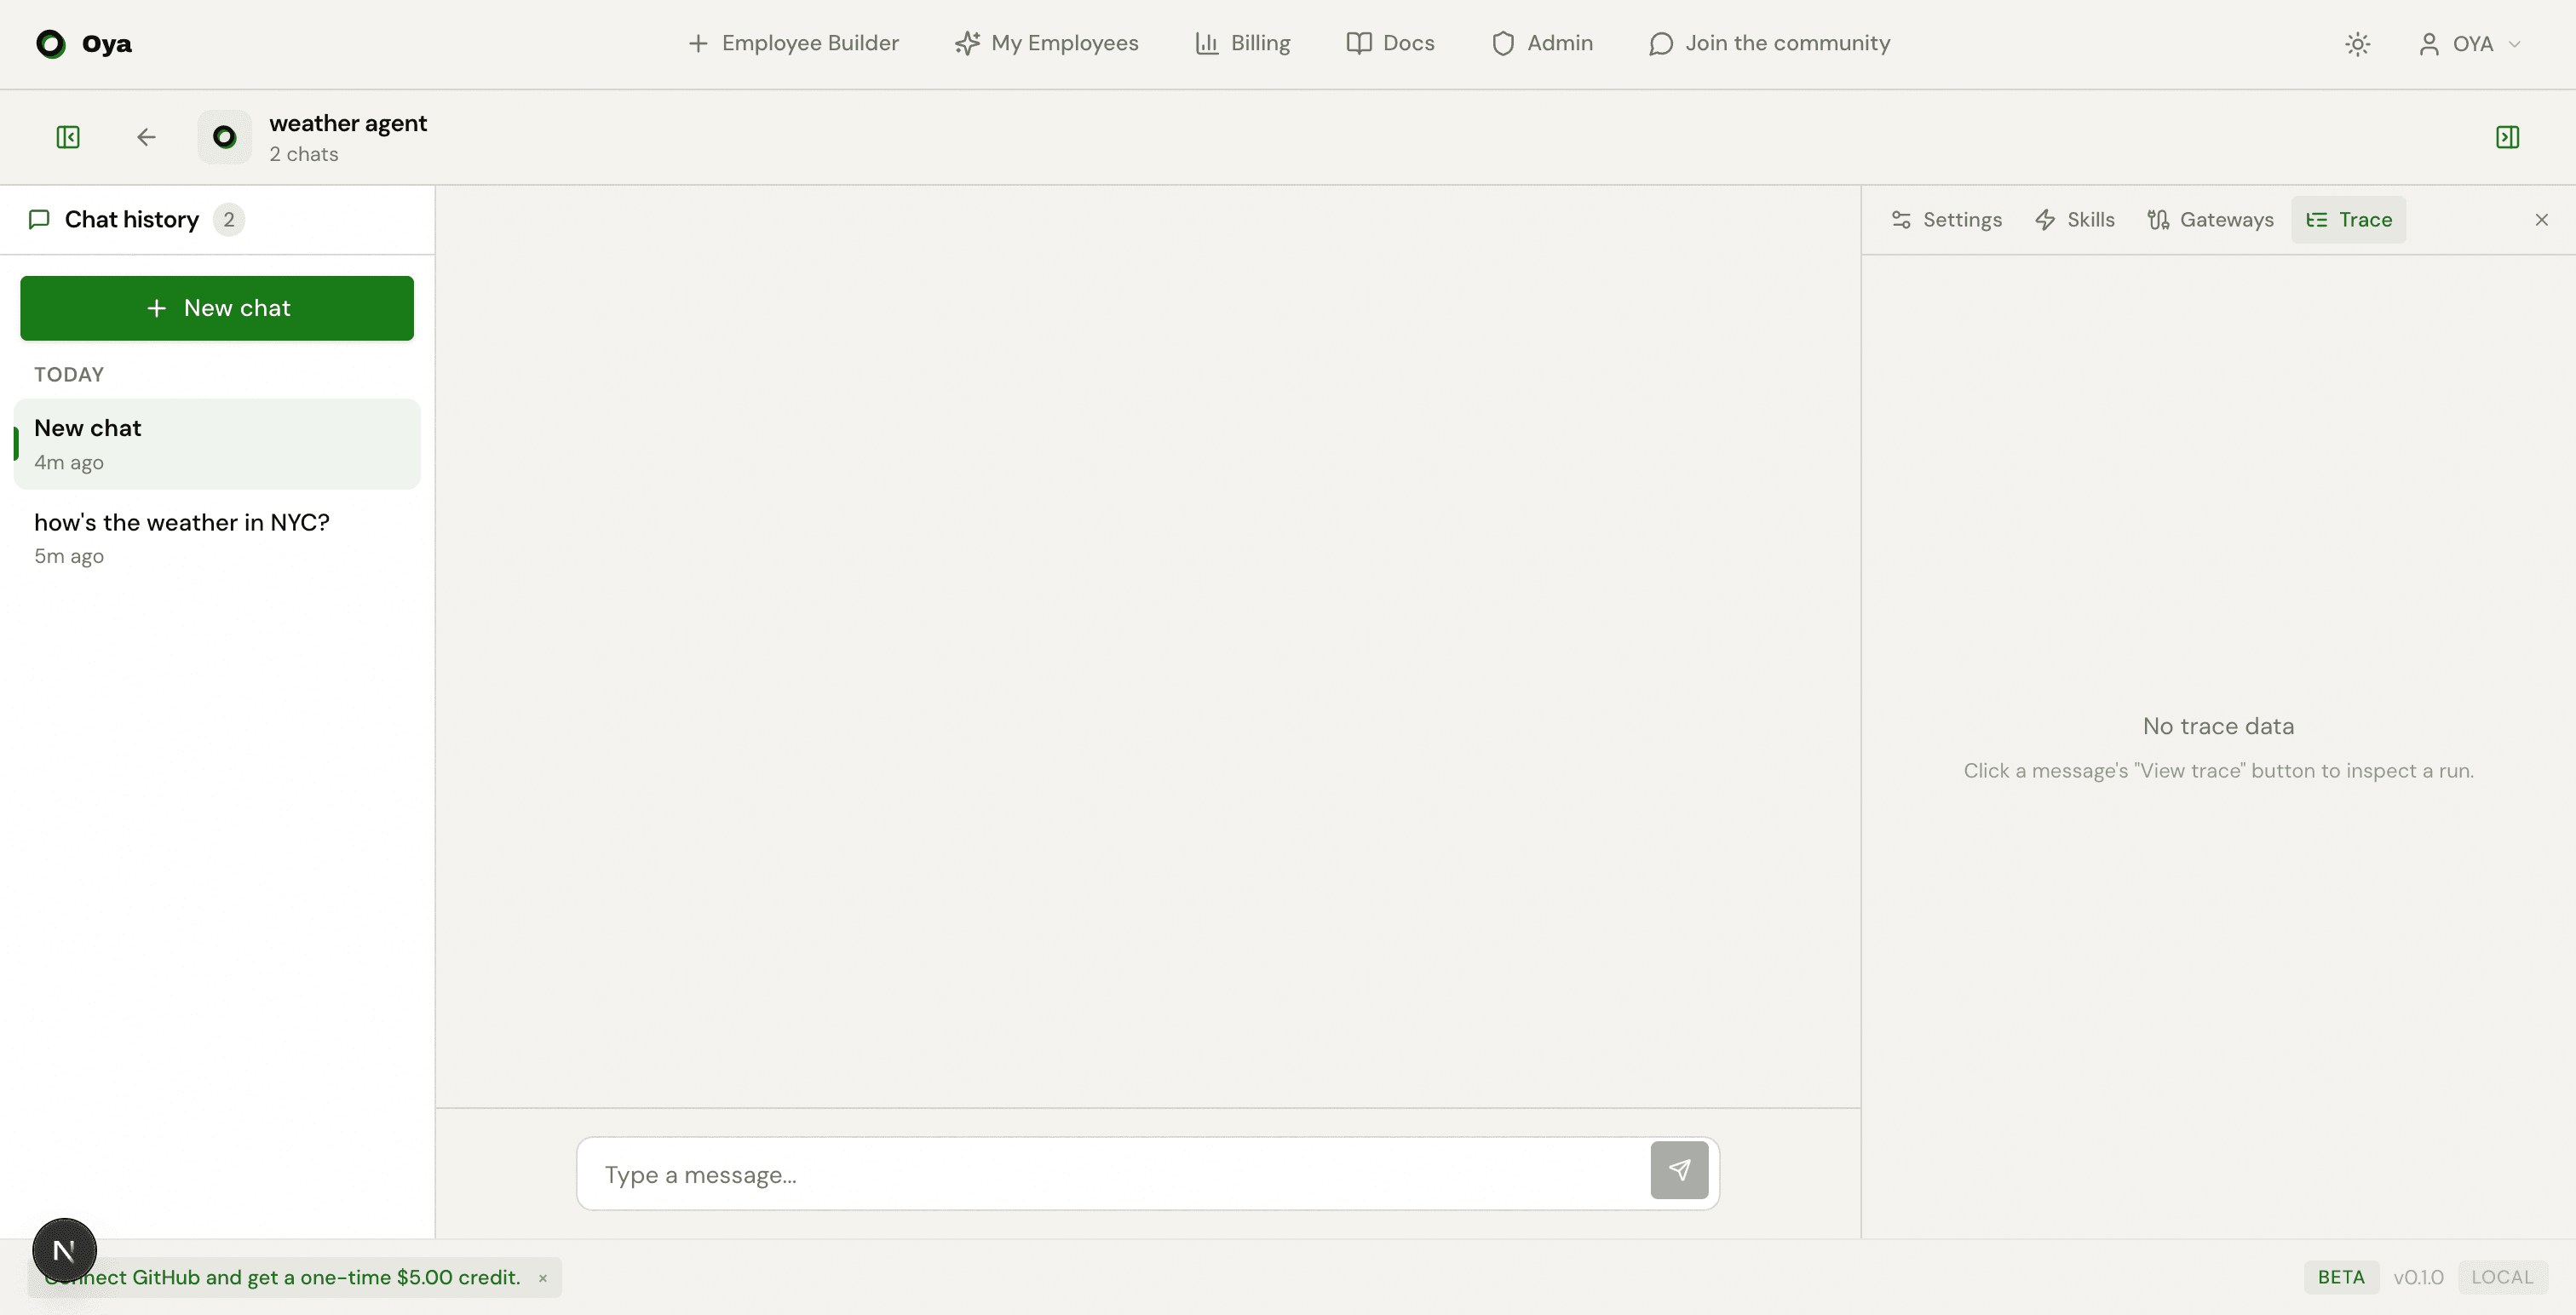2576x1315 pixels.
Task: Open the Settings tab in the panel
Action: coord(1944,219)
